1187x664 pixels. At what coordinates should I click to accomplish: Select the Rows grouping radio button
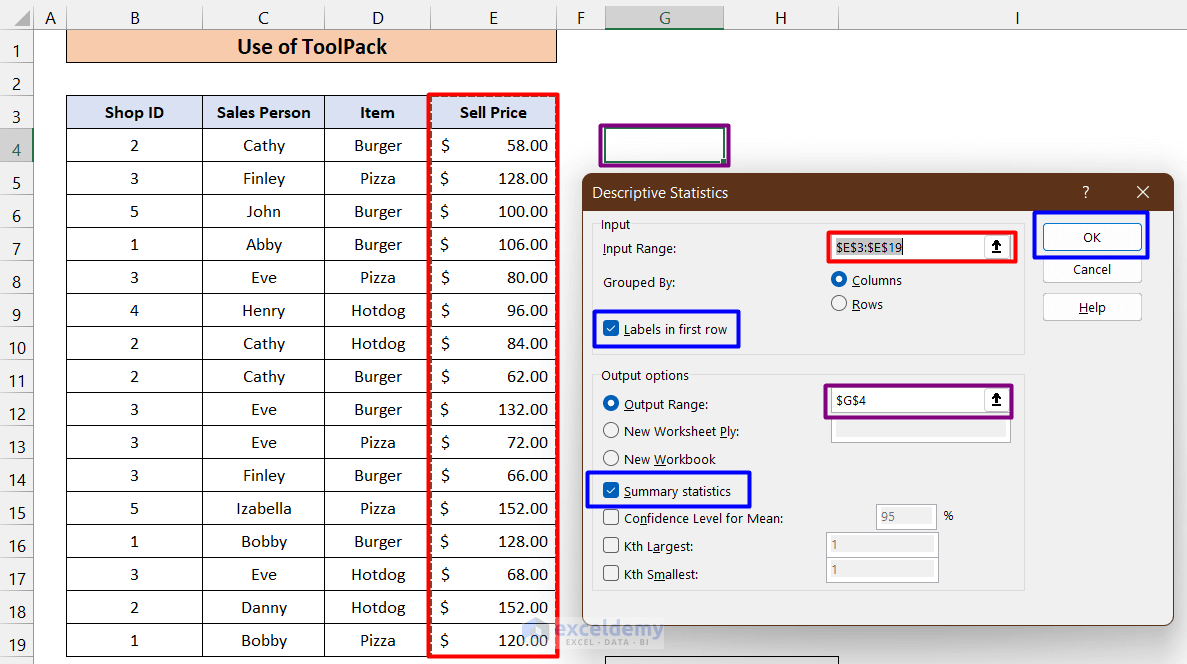click(x=838, y=304)
